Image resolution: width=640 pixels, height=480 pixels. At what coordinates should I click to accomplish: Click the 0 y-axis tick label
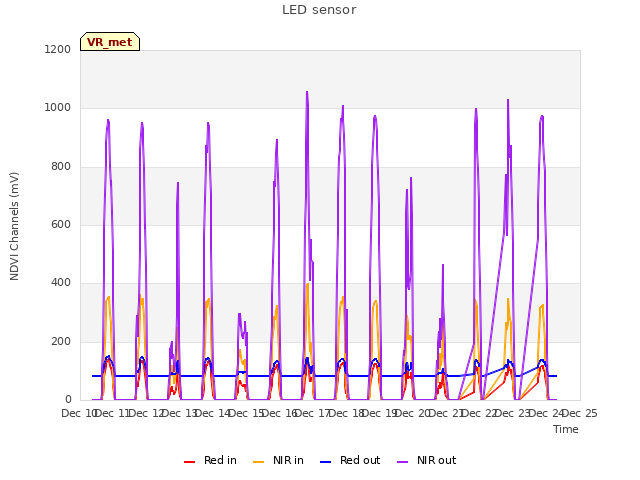click(x=68, y=400)
